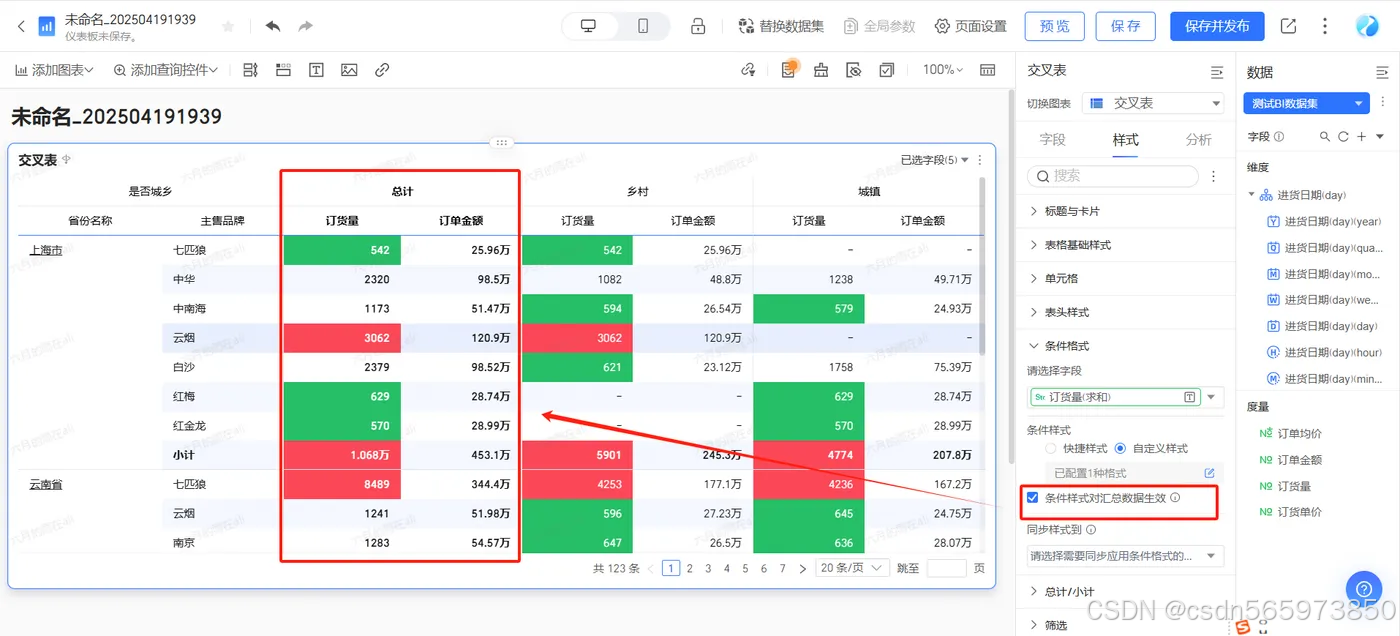The height and width of the screenshot is (636, 1400).
Task: Insert an image widget
Action: click(x=349, y=70)
